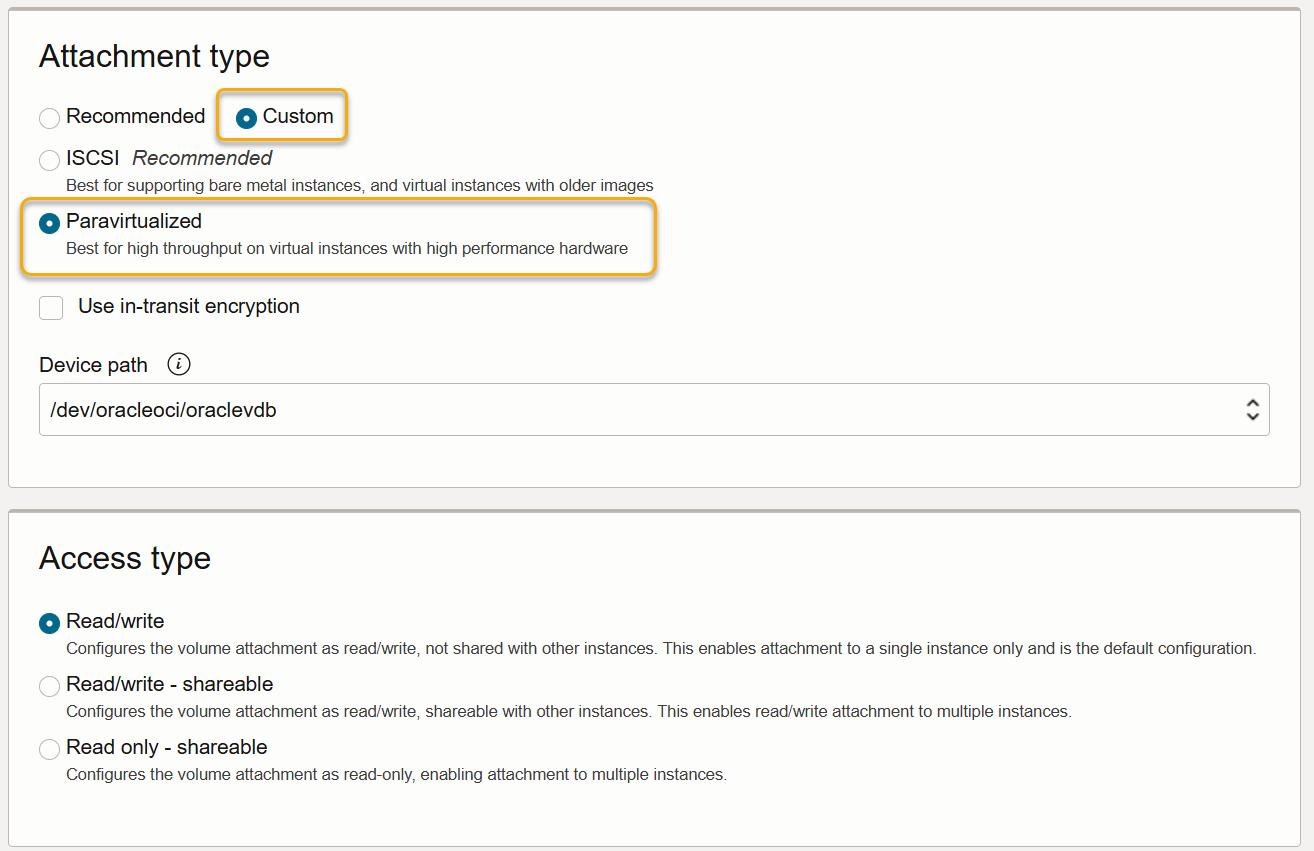Select the Read/write - shareable radio button
Viewport: 1314px width, 851px height.
(49, 686)
